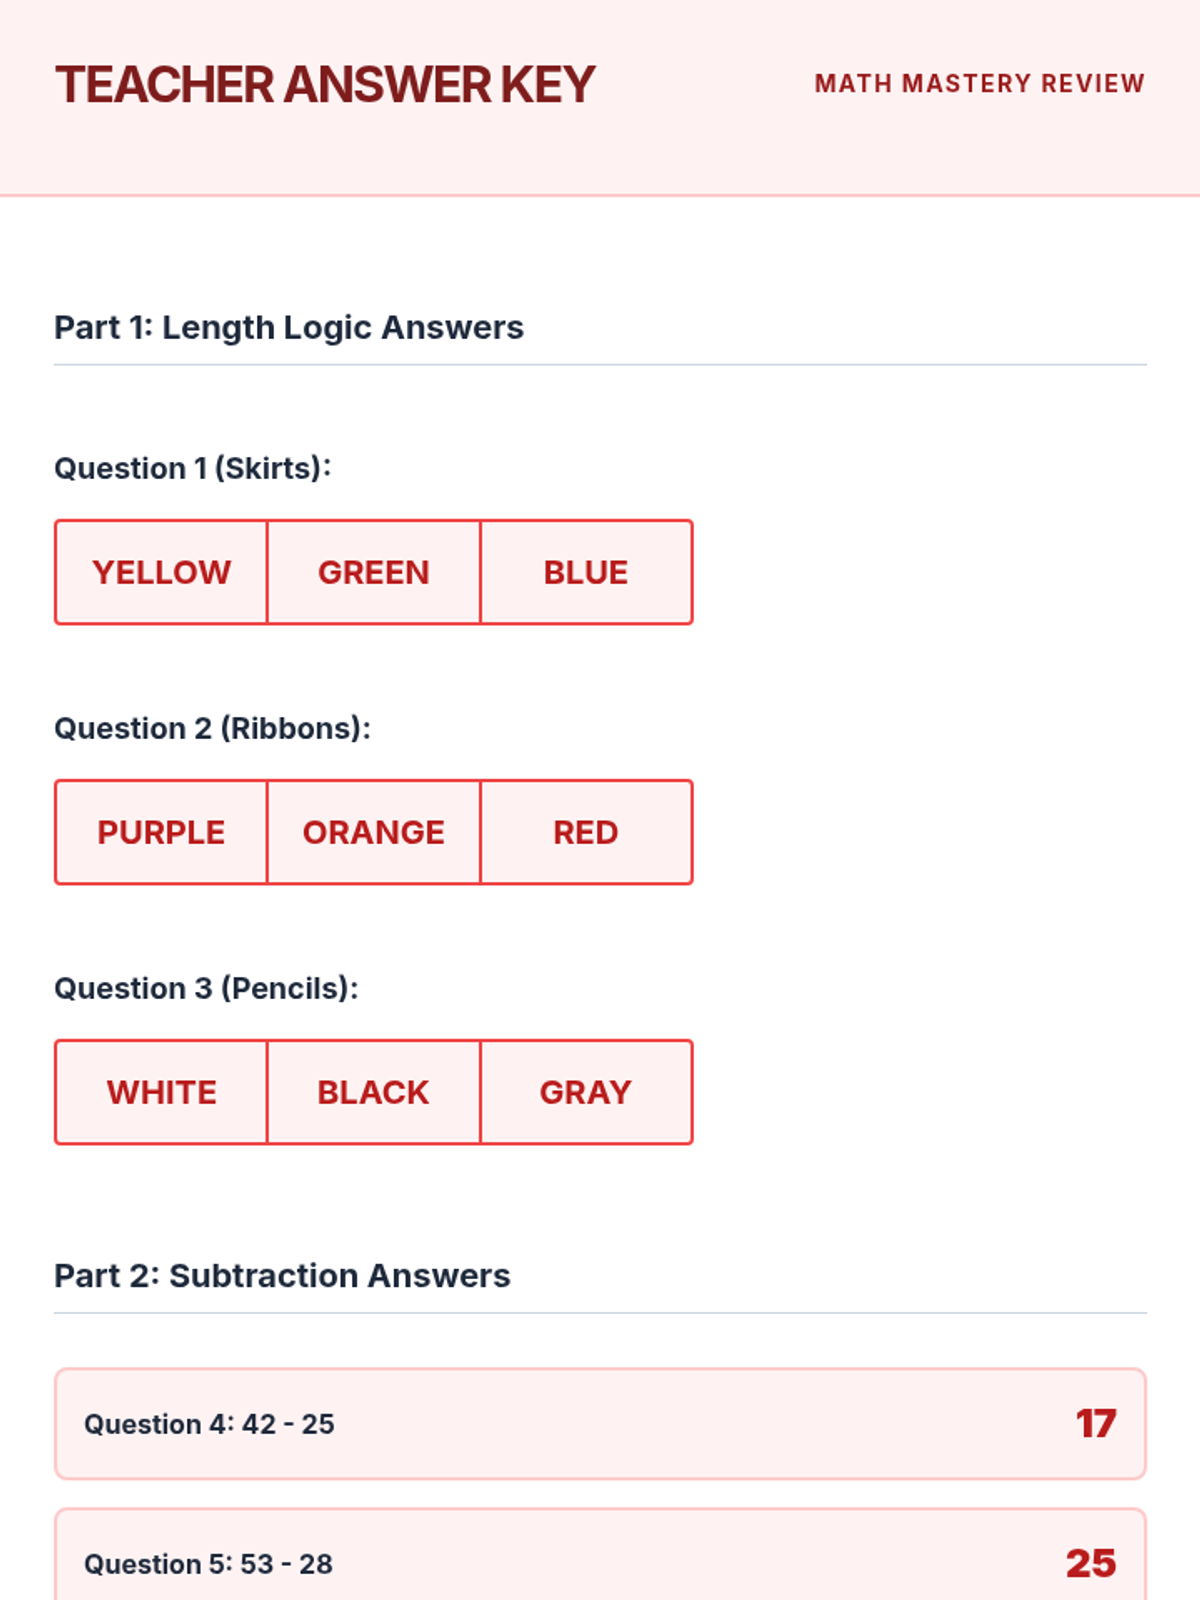Click the GRAY answer cell

tap(587, 1092)
